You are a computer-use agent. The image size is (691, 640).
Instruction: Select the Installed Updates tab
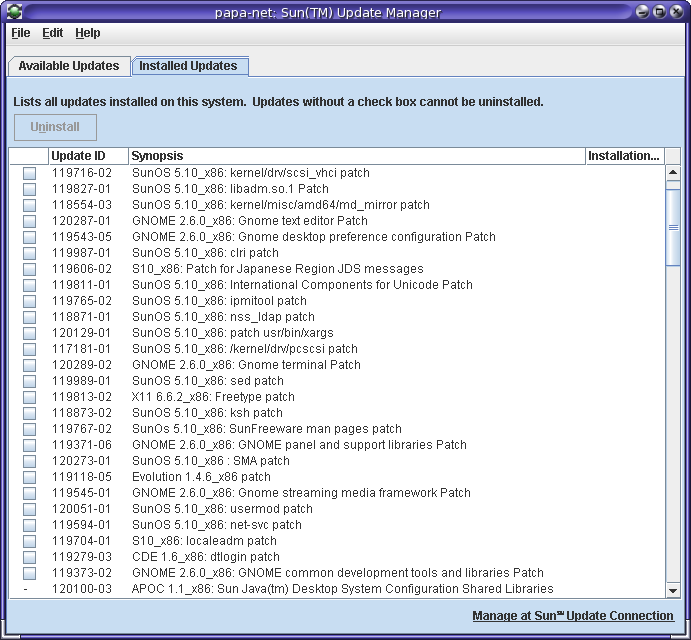point(189,66)
